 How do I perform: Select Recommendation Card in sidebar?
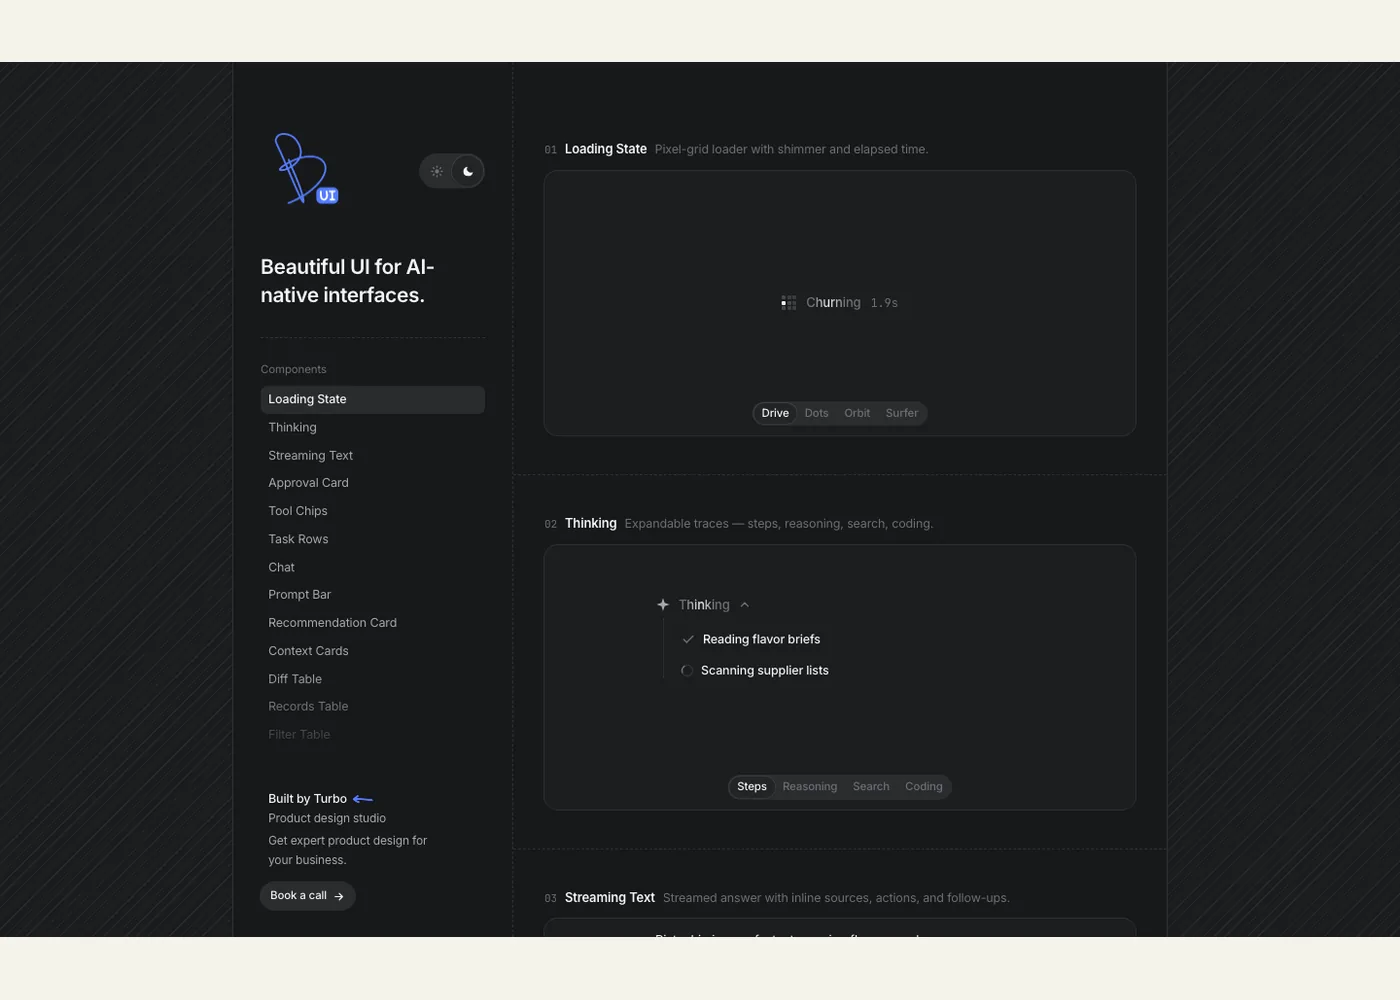(373, 623)
